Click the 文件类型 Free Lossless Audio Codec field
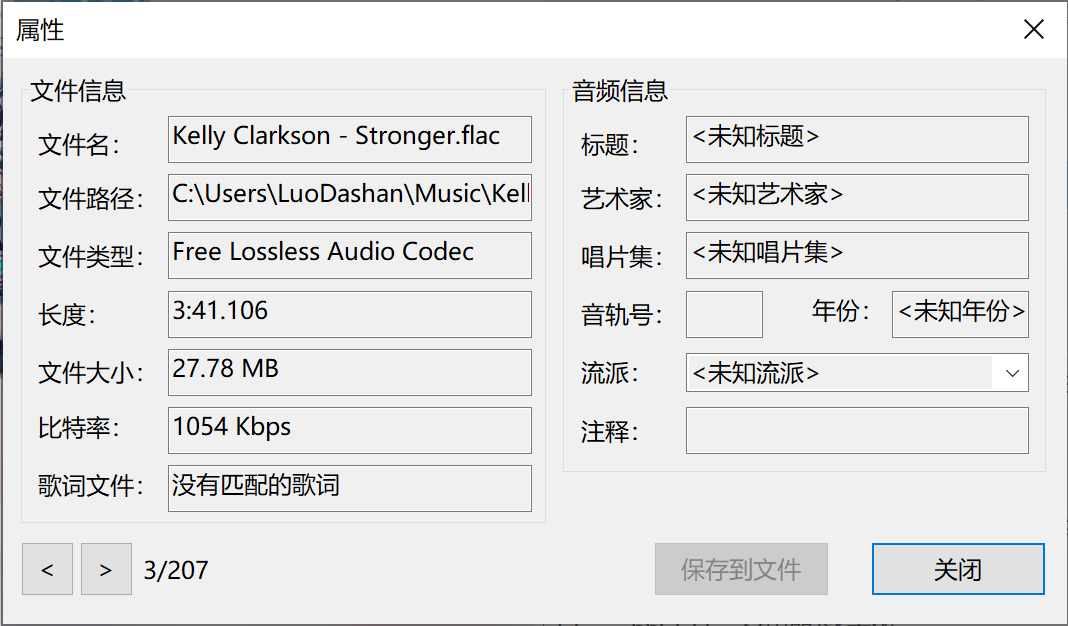The width and height of the screenshot is (1068, 626). [349, 255]
